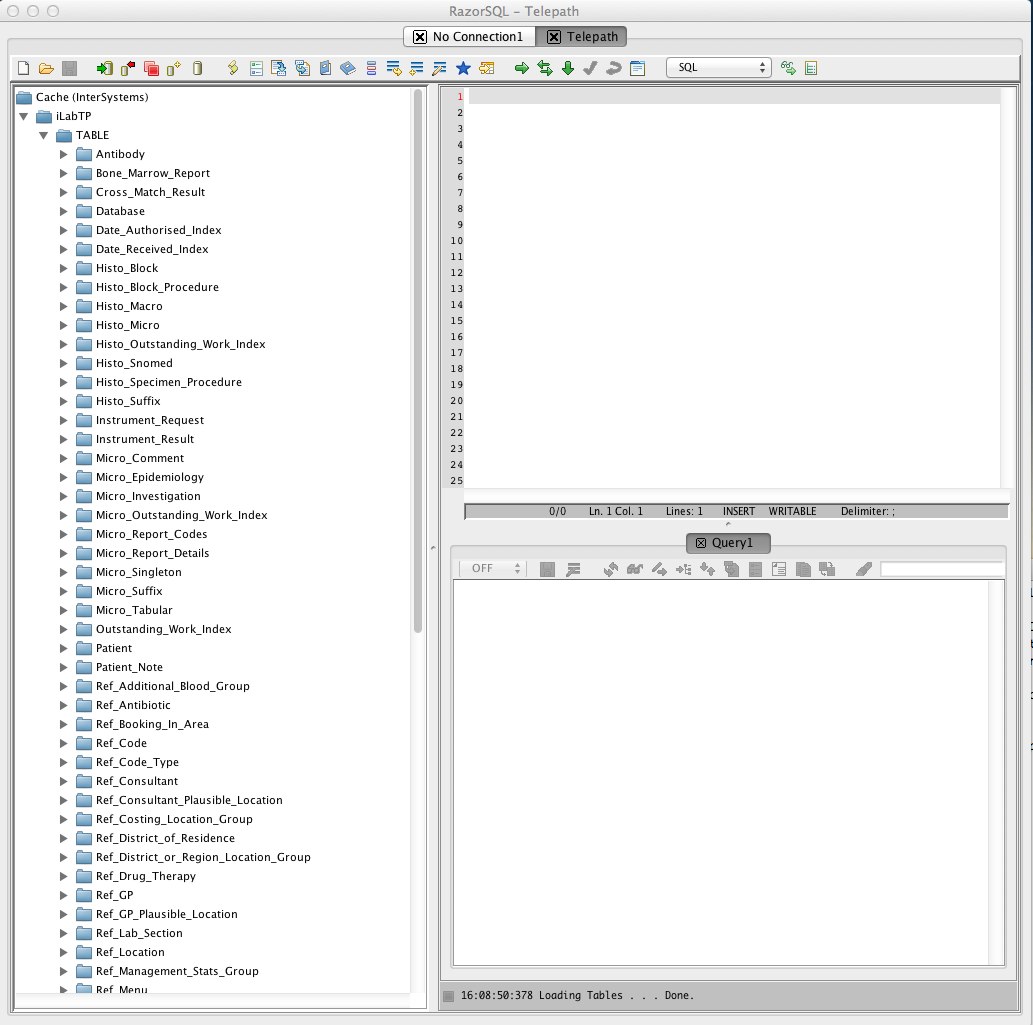Screen dimensions: 1033x1025
Task: Expand the Antibody table node
Action: [x=63, y=154]
